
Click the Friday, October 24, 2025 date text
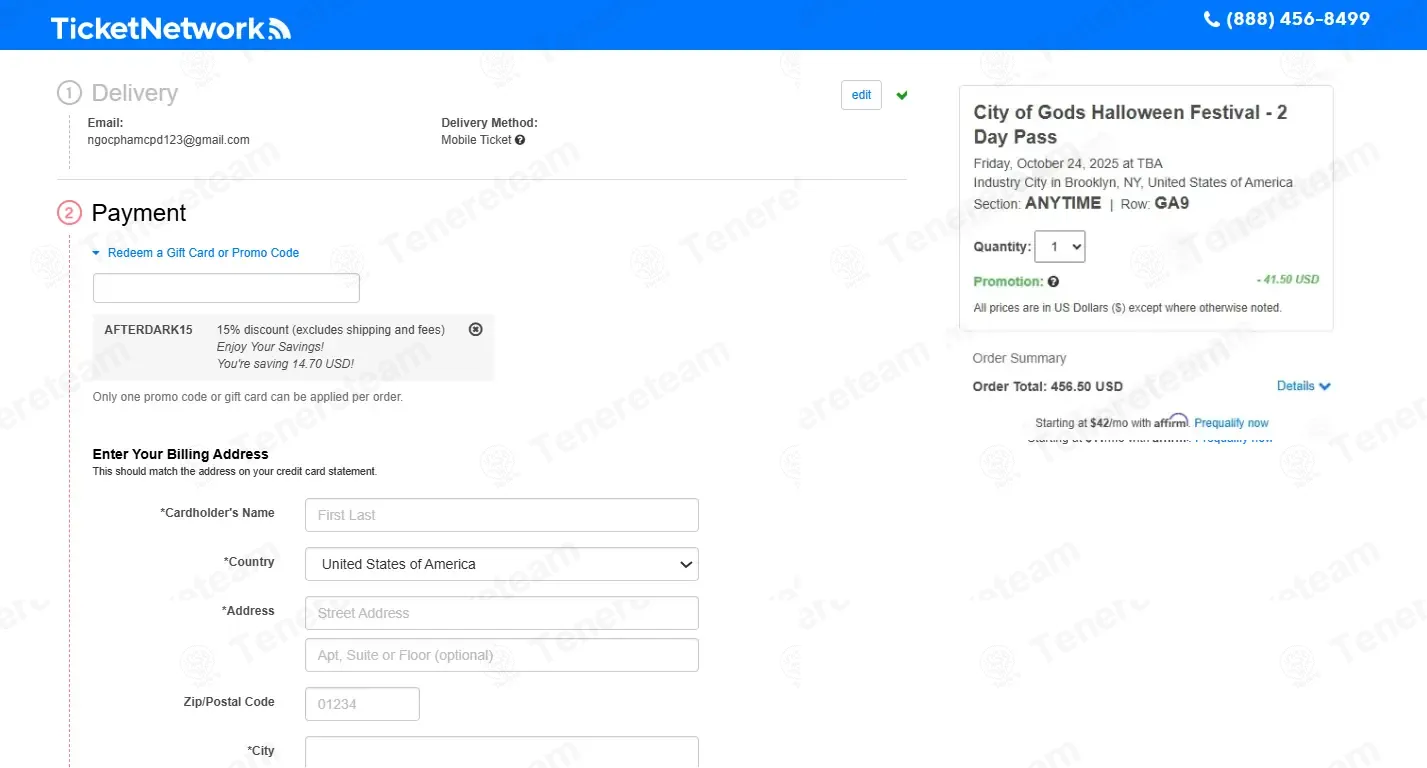click(1068, 163)
